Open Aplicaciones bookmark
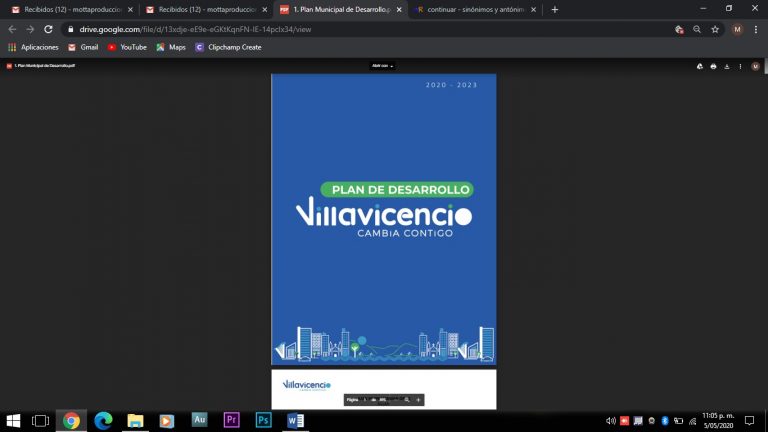 (33, 48)
